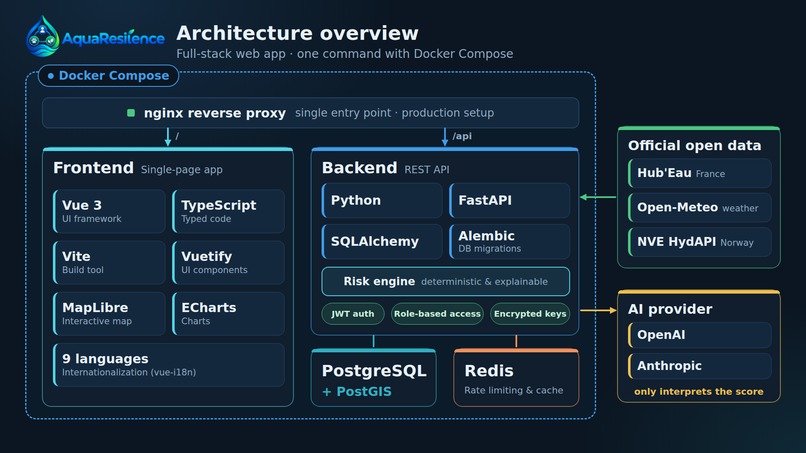This screenshot has height=453, width=806.
Task: Open the ECharts Charts card
Action: coord(228,314)
